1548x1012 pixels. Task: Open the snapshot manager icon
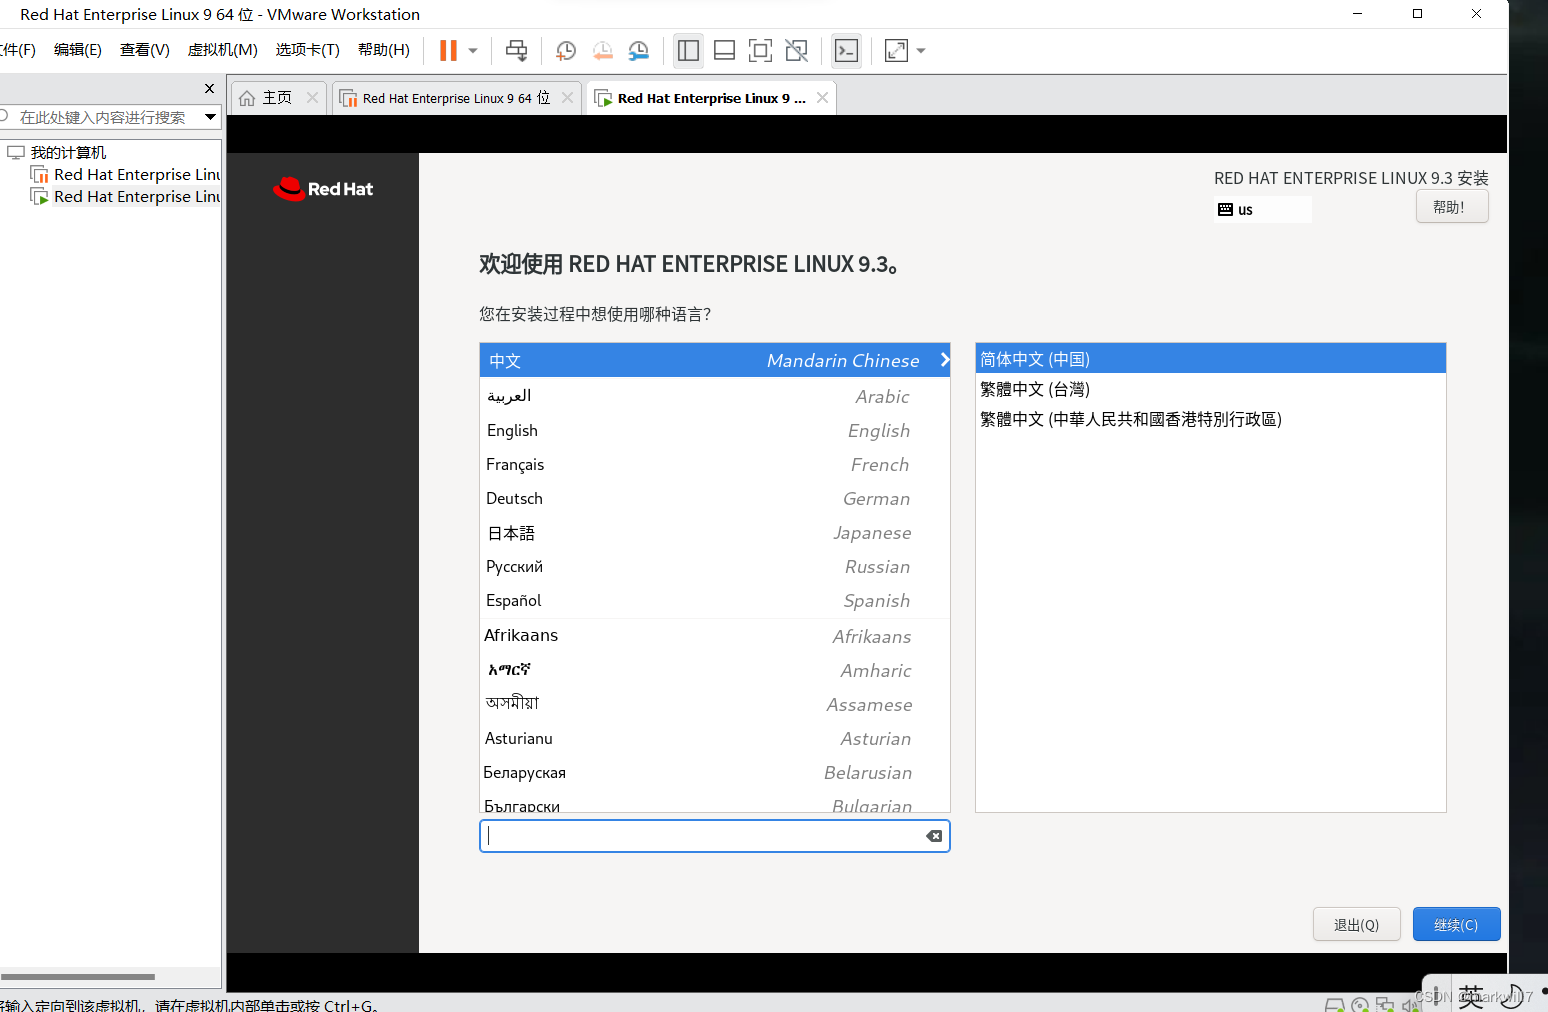tap(638, 50)
